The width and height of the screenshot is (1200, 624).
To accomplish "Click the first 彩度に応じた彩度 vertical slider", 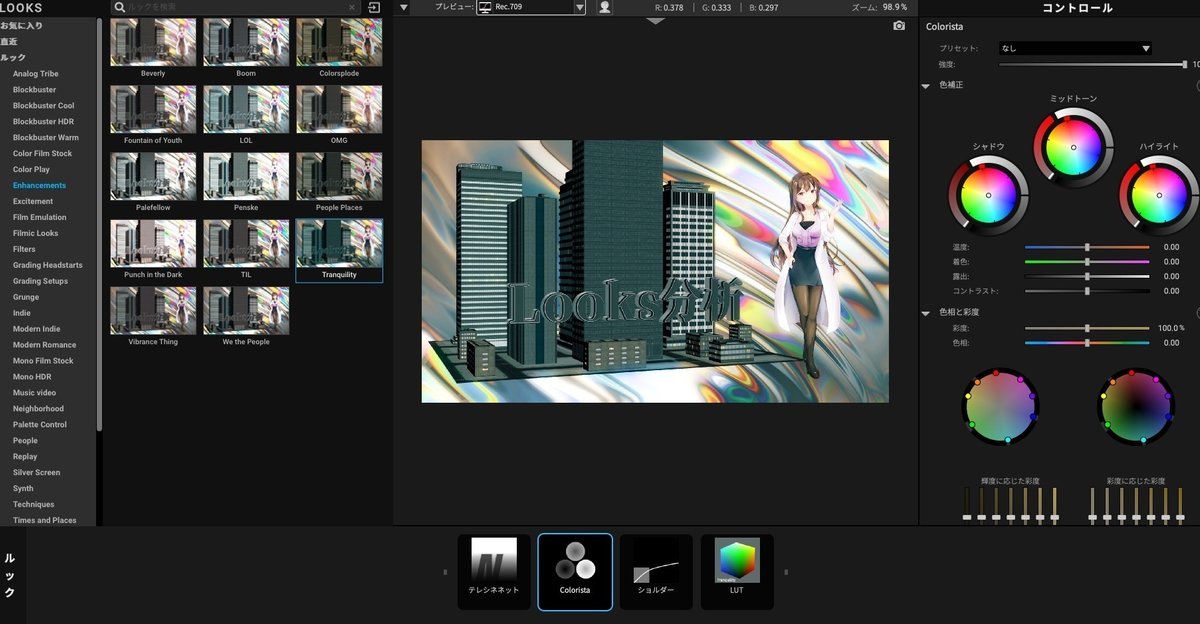I will pos(1092,506).
